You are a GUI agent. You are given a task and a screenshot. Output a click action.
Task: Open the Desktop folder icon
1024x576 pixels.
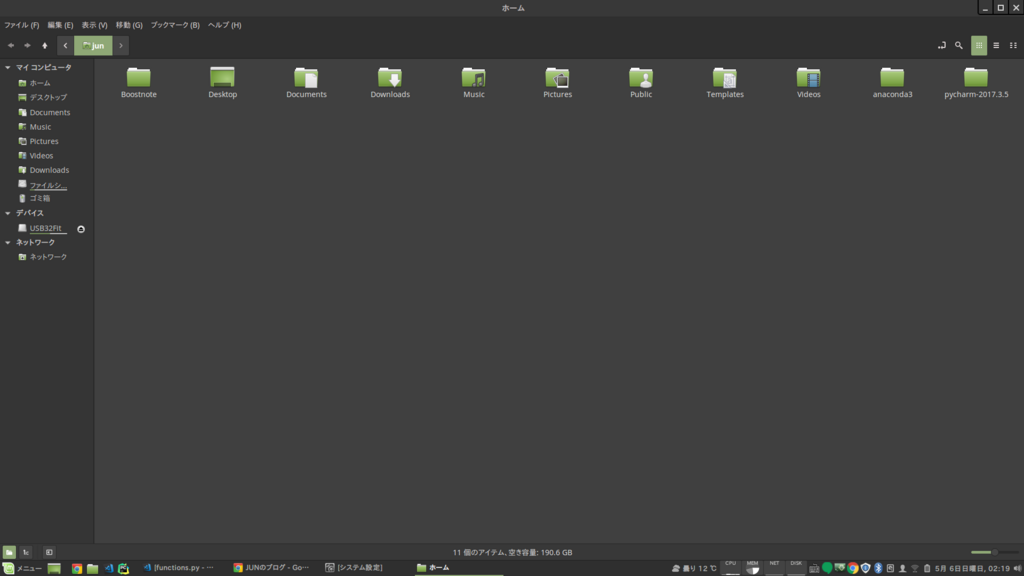point(222,82)
